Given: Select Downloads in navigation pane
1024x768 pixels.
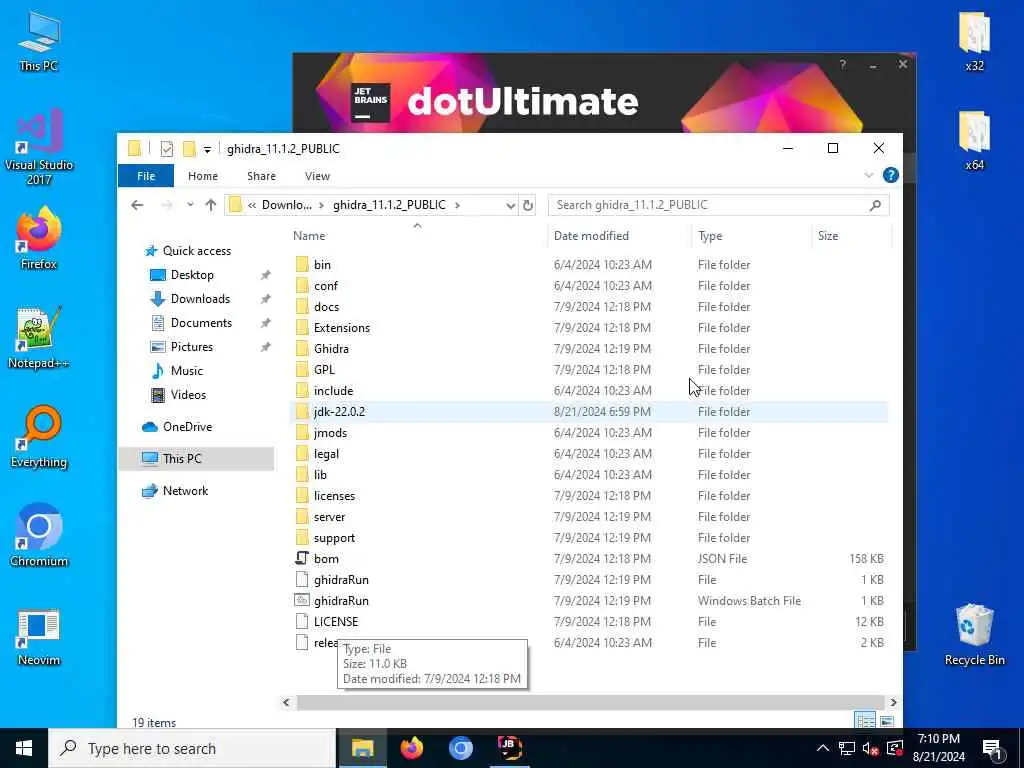Looking at the screenshot, I should 200,299.
